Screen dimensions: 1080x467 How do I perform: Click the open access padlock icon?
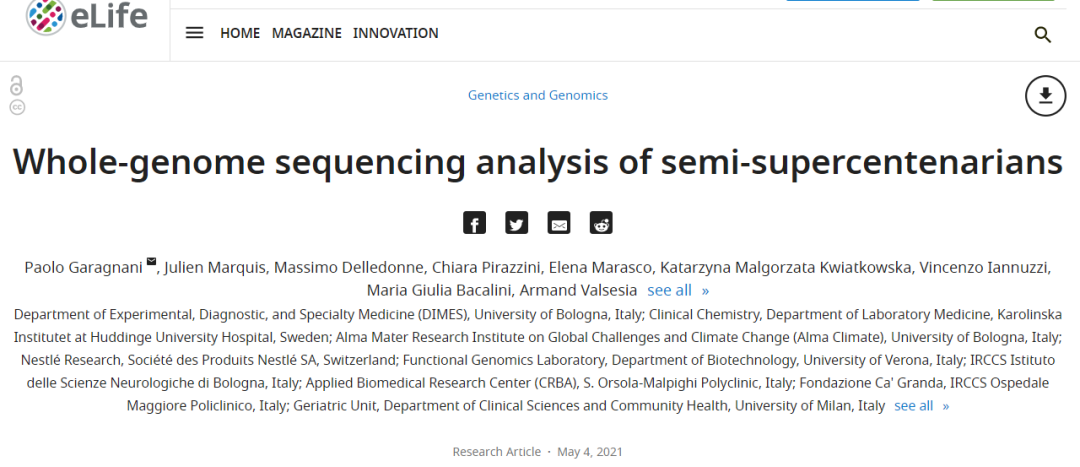point(17,86)
